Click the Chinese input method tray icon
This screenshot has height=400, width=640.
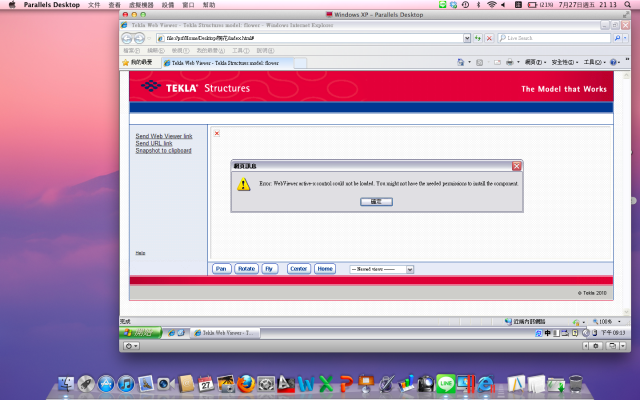coord(548,333)
